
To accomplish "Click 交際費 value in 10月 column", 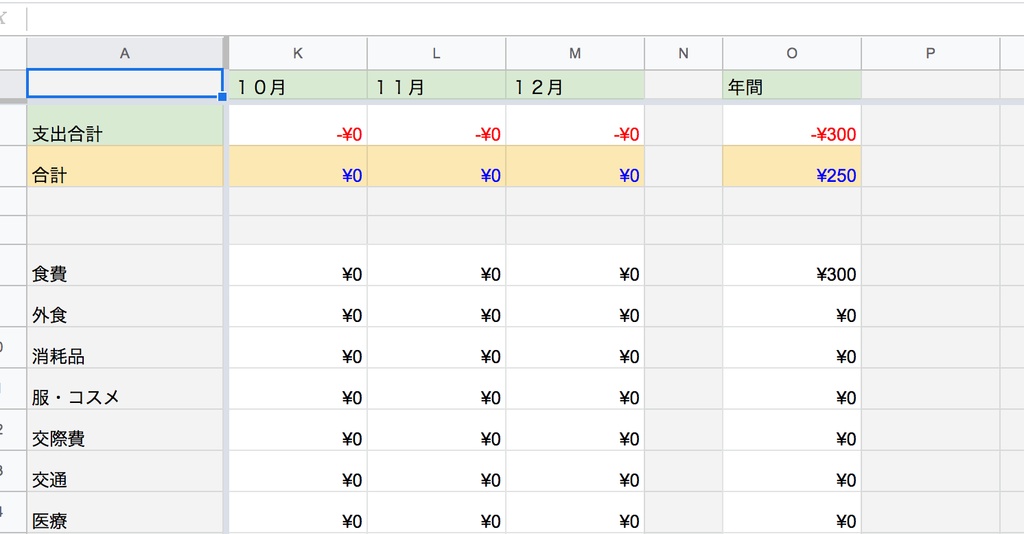I will click(298, 430).
